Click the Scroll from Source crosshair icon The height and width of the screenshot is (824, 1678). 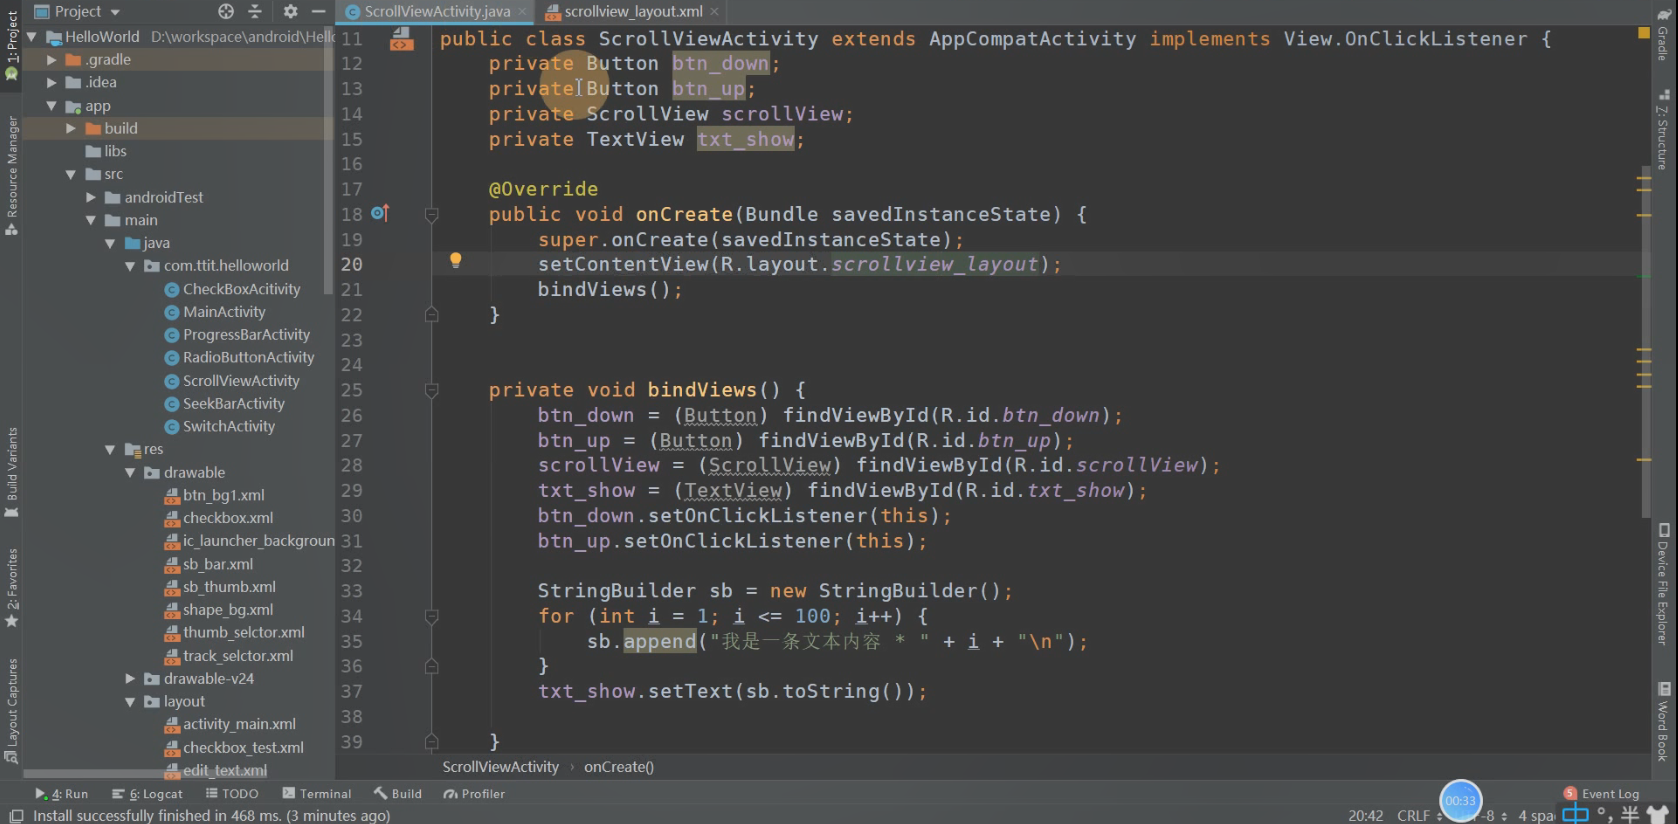[226, 11]
